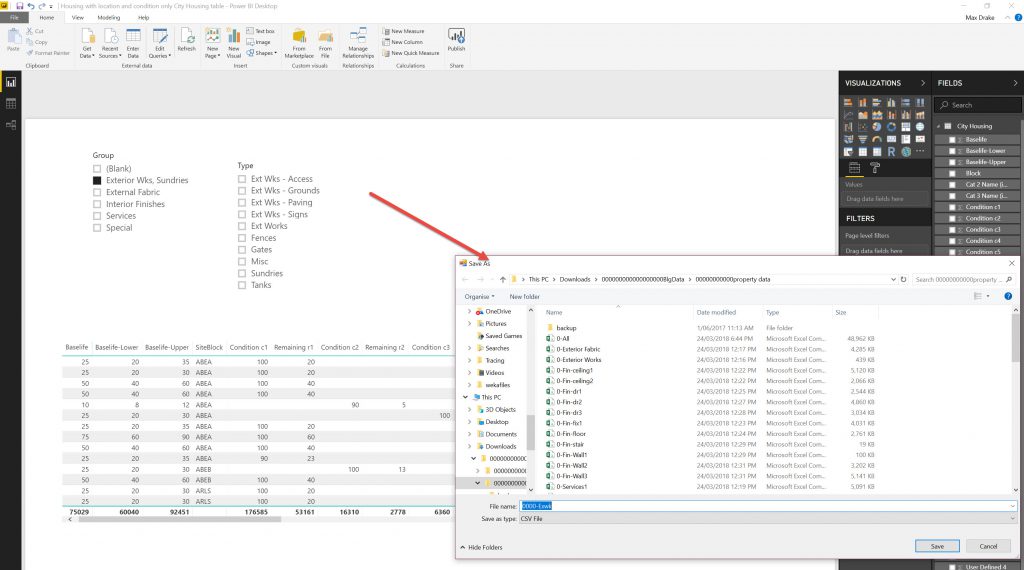The width and height of the screenshot is (1024, 570).
Task: Switch to Data view in left sidebar
Action: pyautogui.click(x=11, y=103)
